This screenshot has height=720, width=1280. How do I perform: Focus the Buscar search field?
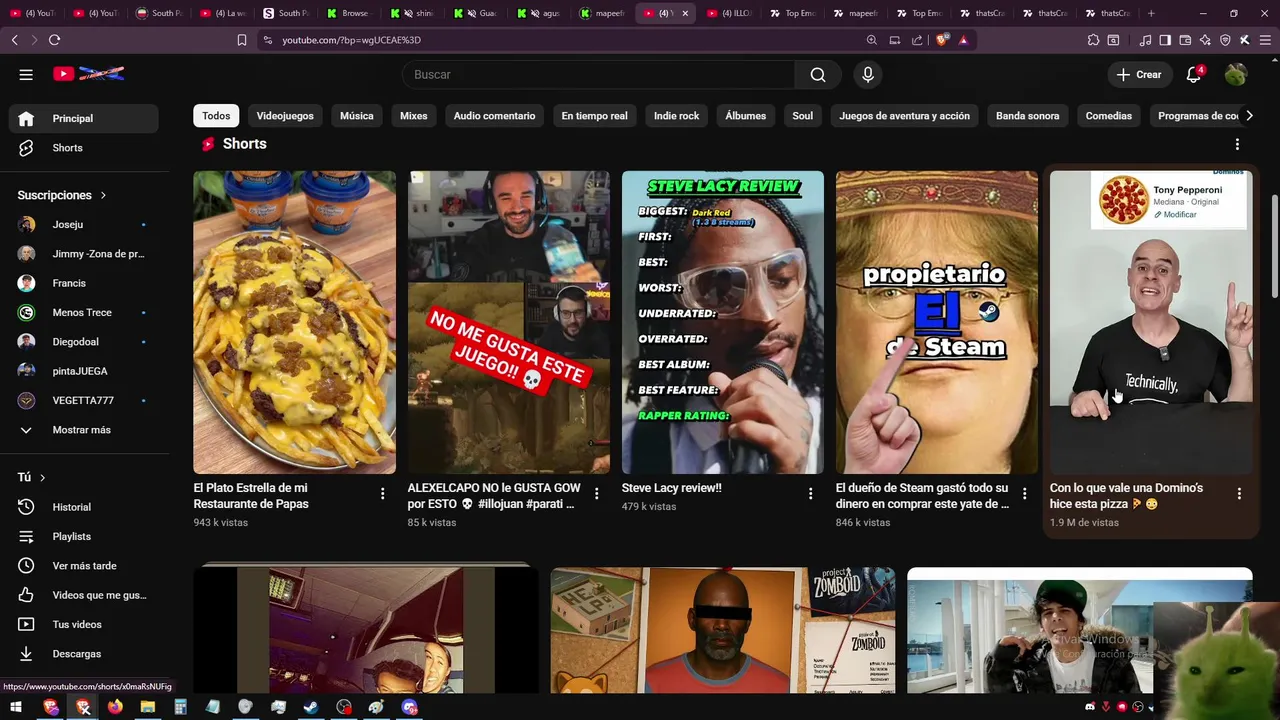pyautogui.click(x=598, y=75)
